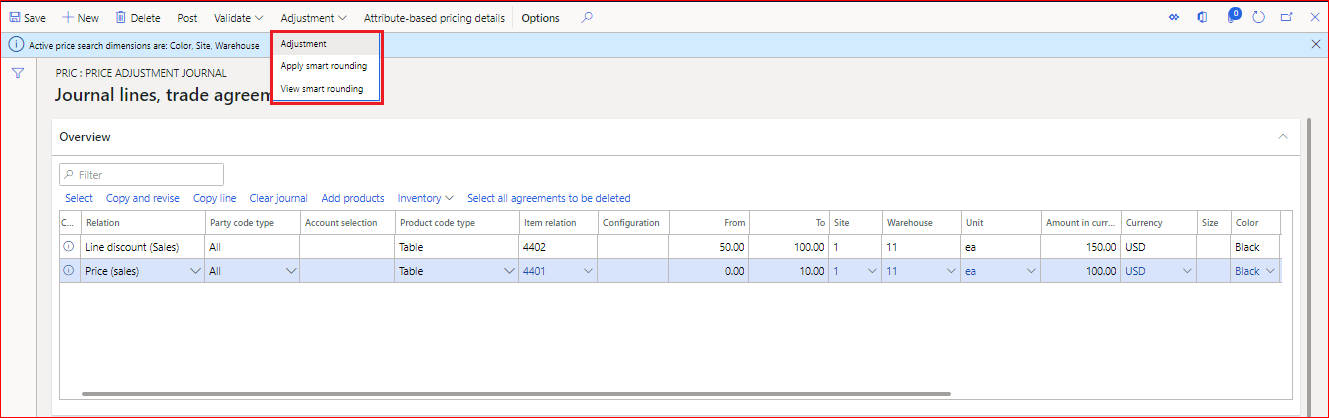Click the Warehouse column header

[921, 222]
